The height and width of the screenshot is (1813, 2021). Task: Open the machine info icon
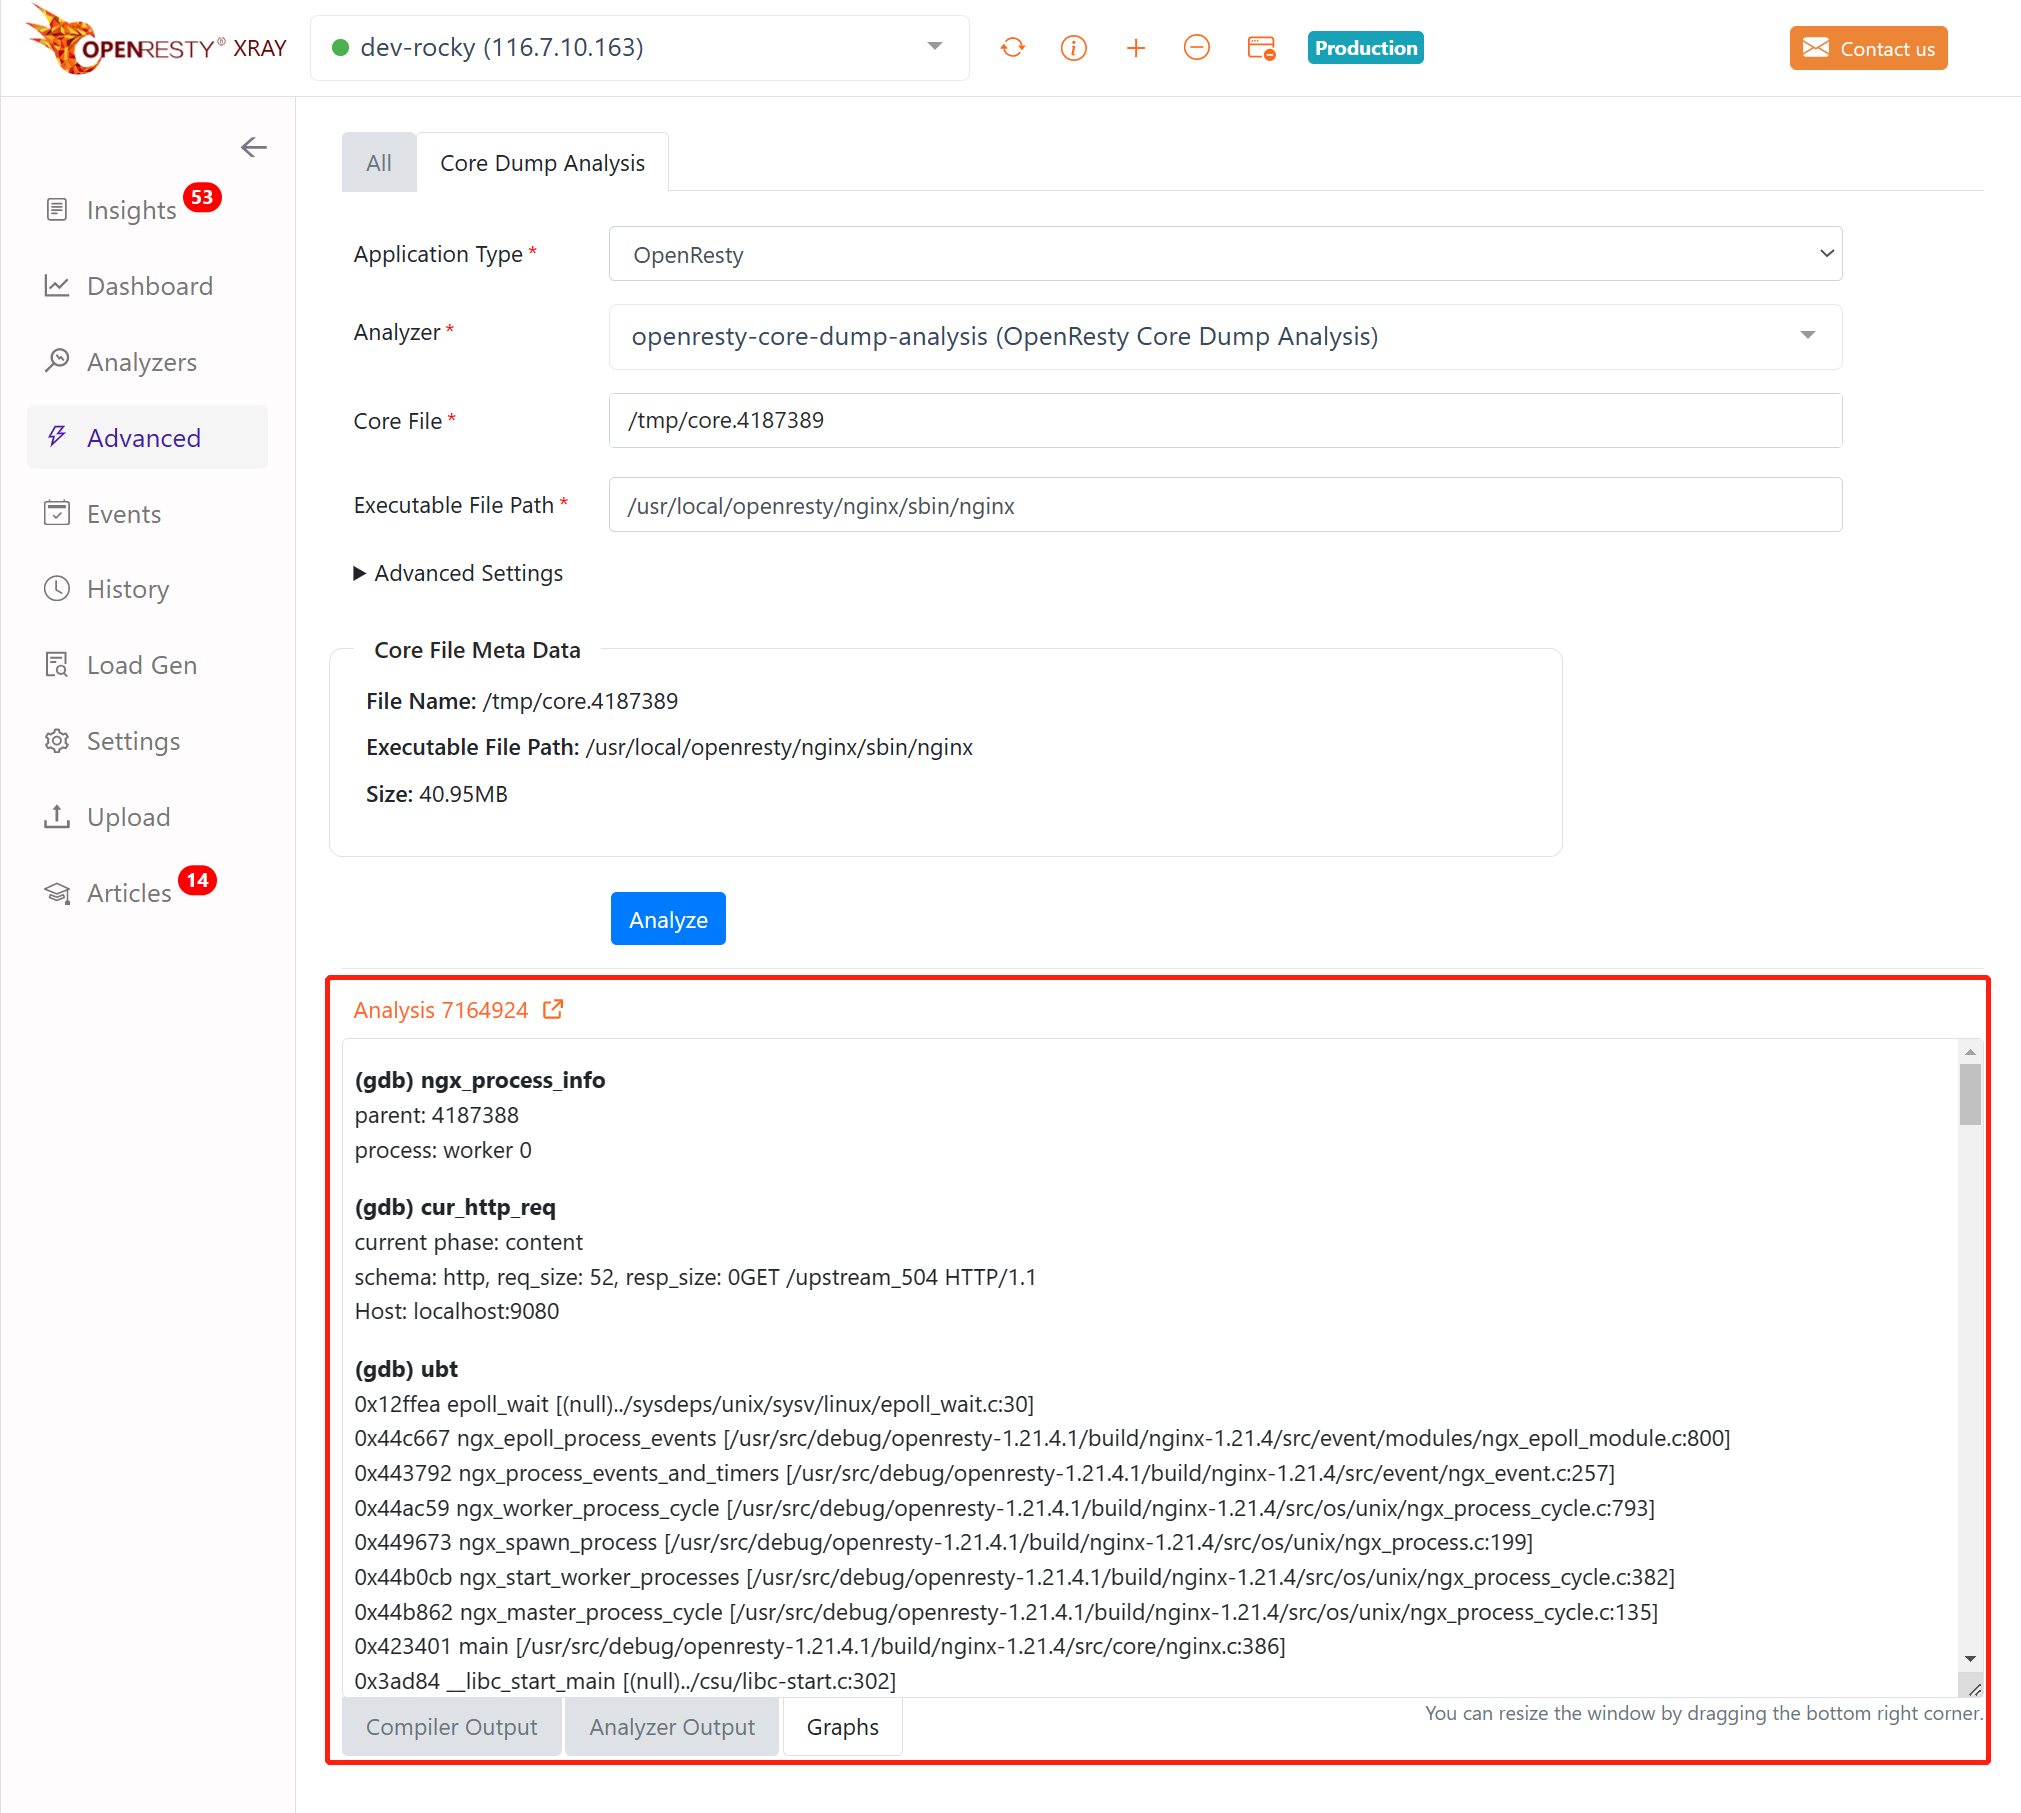coord(1074,48)
